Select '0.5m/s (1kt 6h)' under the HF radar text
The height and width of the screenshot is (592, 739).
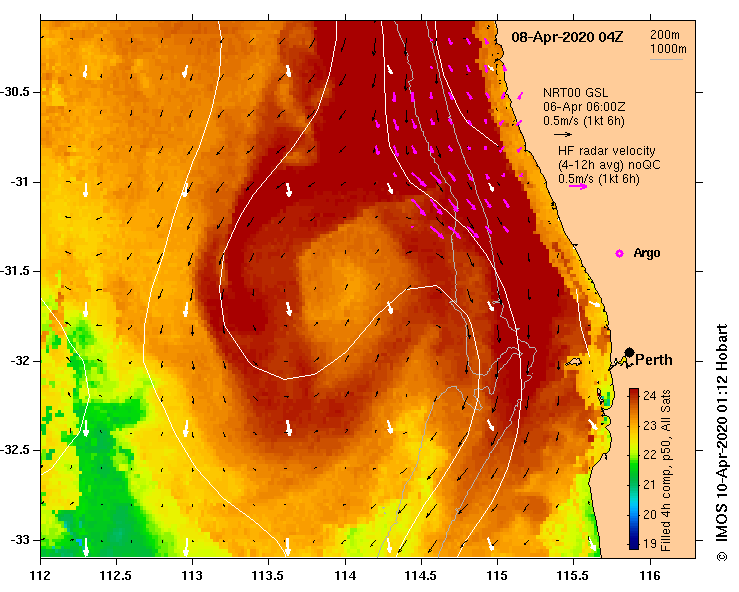(x=599, y=179)
